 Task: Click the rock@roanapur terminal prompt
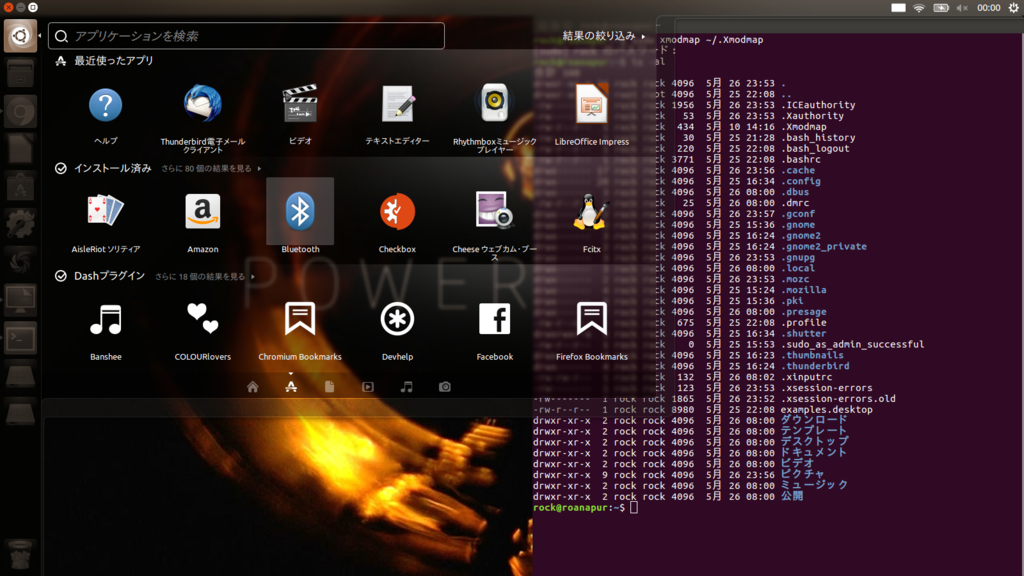[578, 507]
